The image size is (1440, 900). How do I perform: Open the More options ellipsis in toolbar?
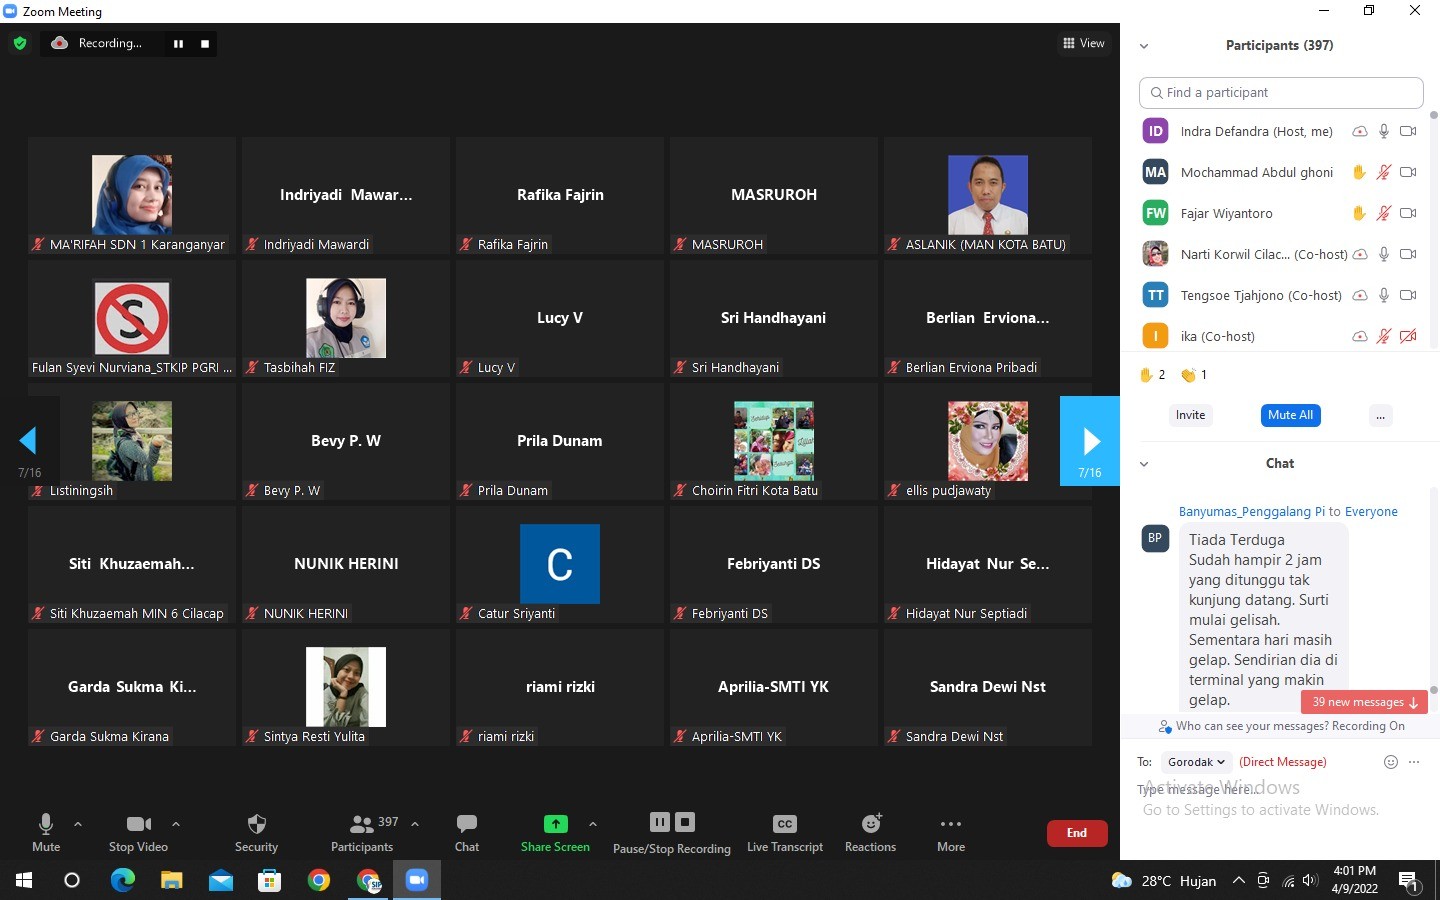pyautogui.click(x=950, y=831)
